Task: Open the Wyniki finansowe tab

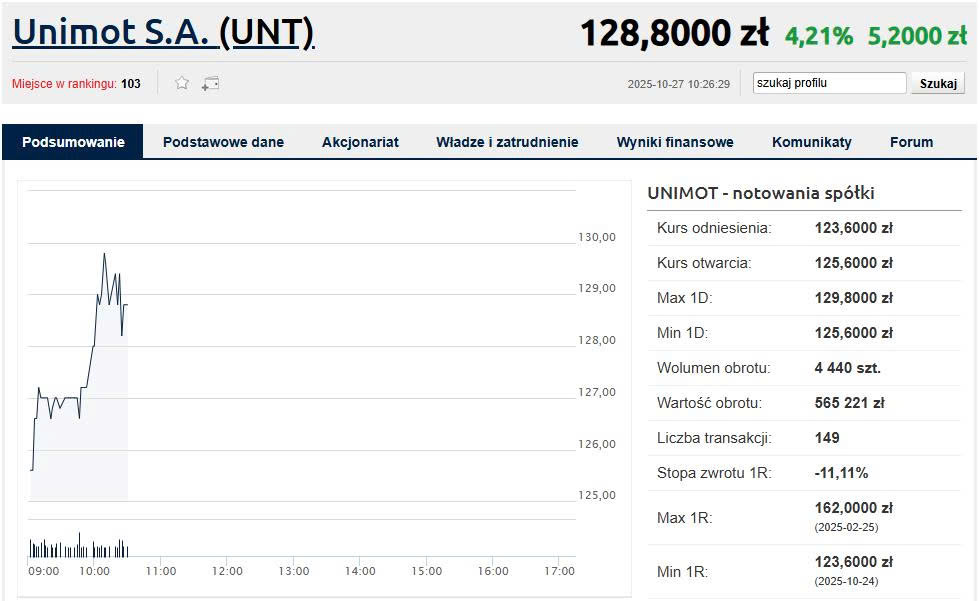Action: pos(675,142)
